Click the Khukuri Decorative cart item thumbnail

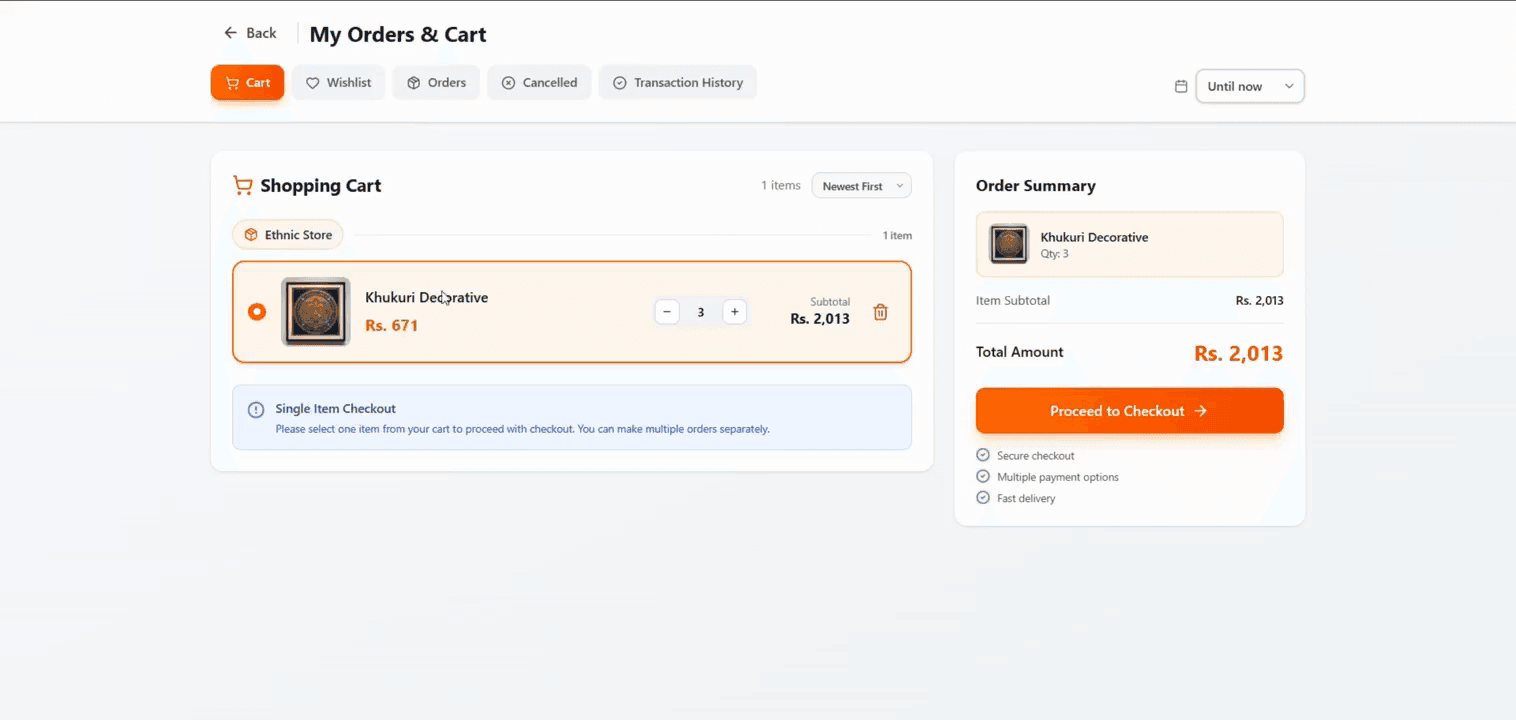click(x=316, y=312)
